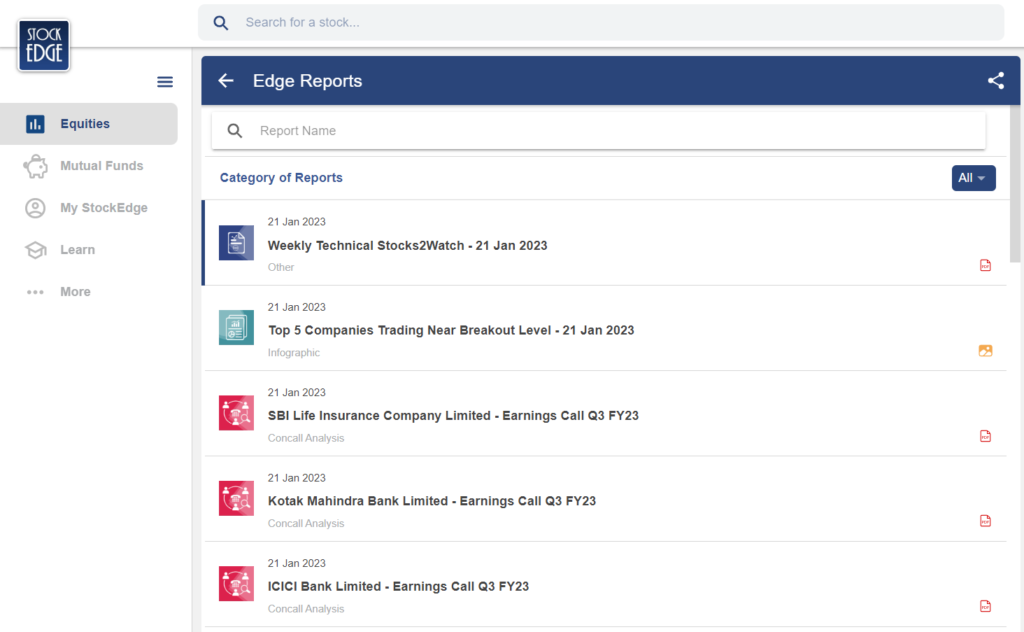Click the Report Name search field

(x=598, y=131)
